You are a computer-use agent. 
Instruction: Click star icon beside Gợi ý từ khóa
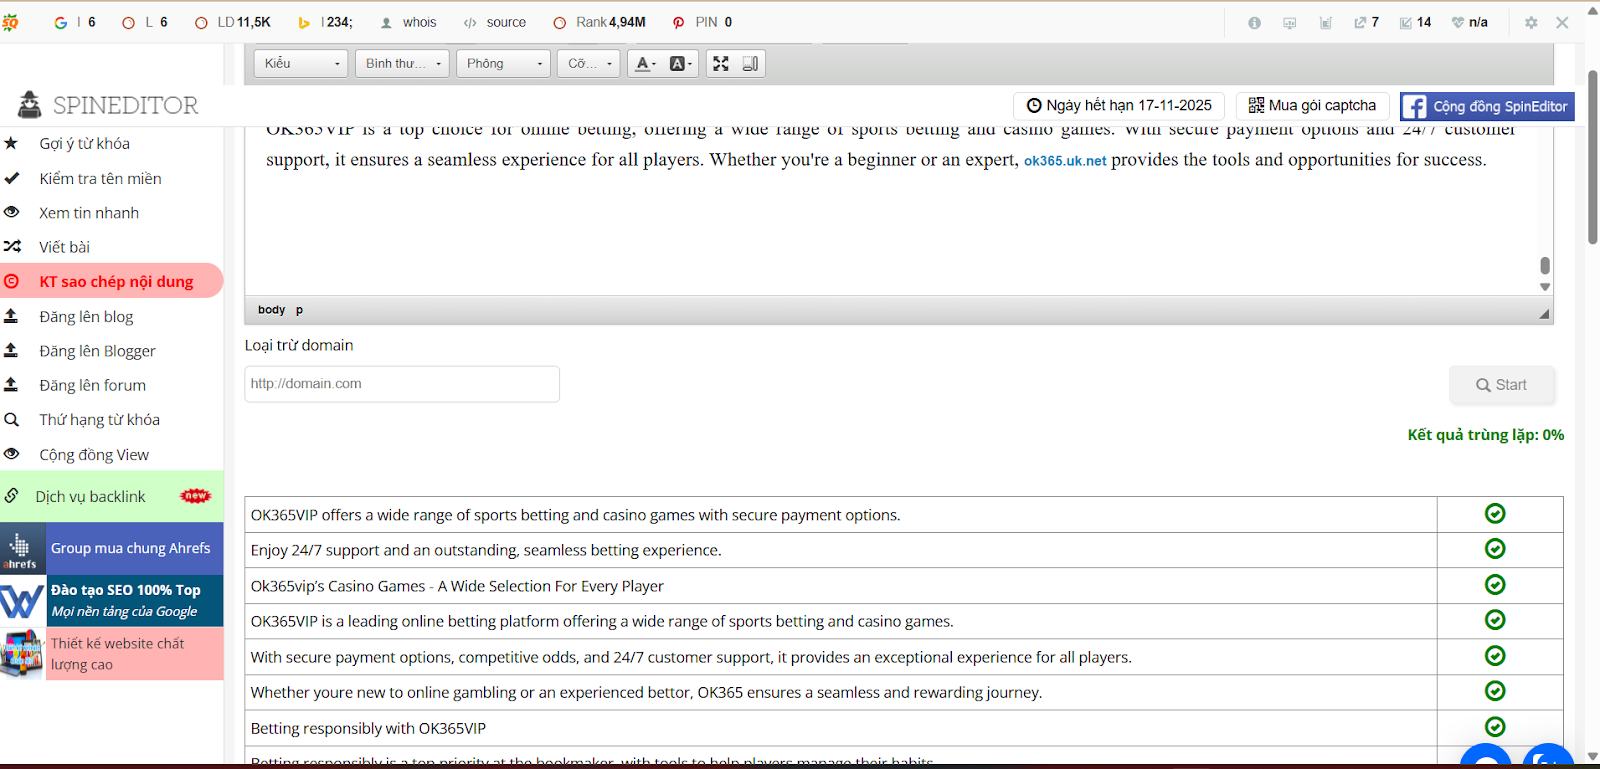[x=11, y=143]
